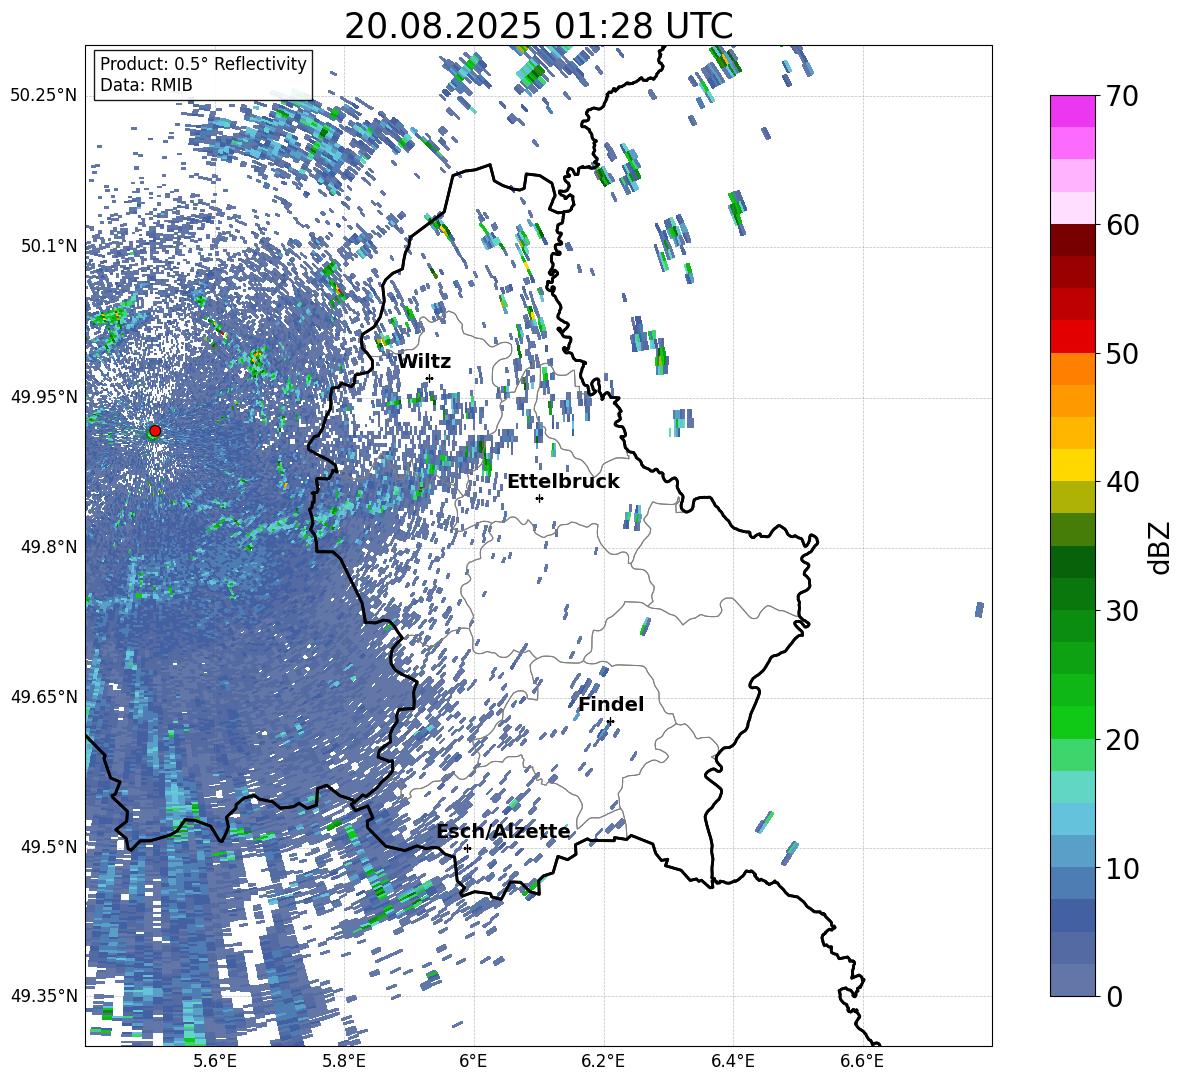Screen dimensions: 1184x1081
Task: Click the 5.6°E longitude label
Action: [214, 1062]
